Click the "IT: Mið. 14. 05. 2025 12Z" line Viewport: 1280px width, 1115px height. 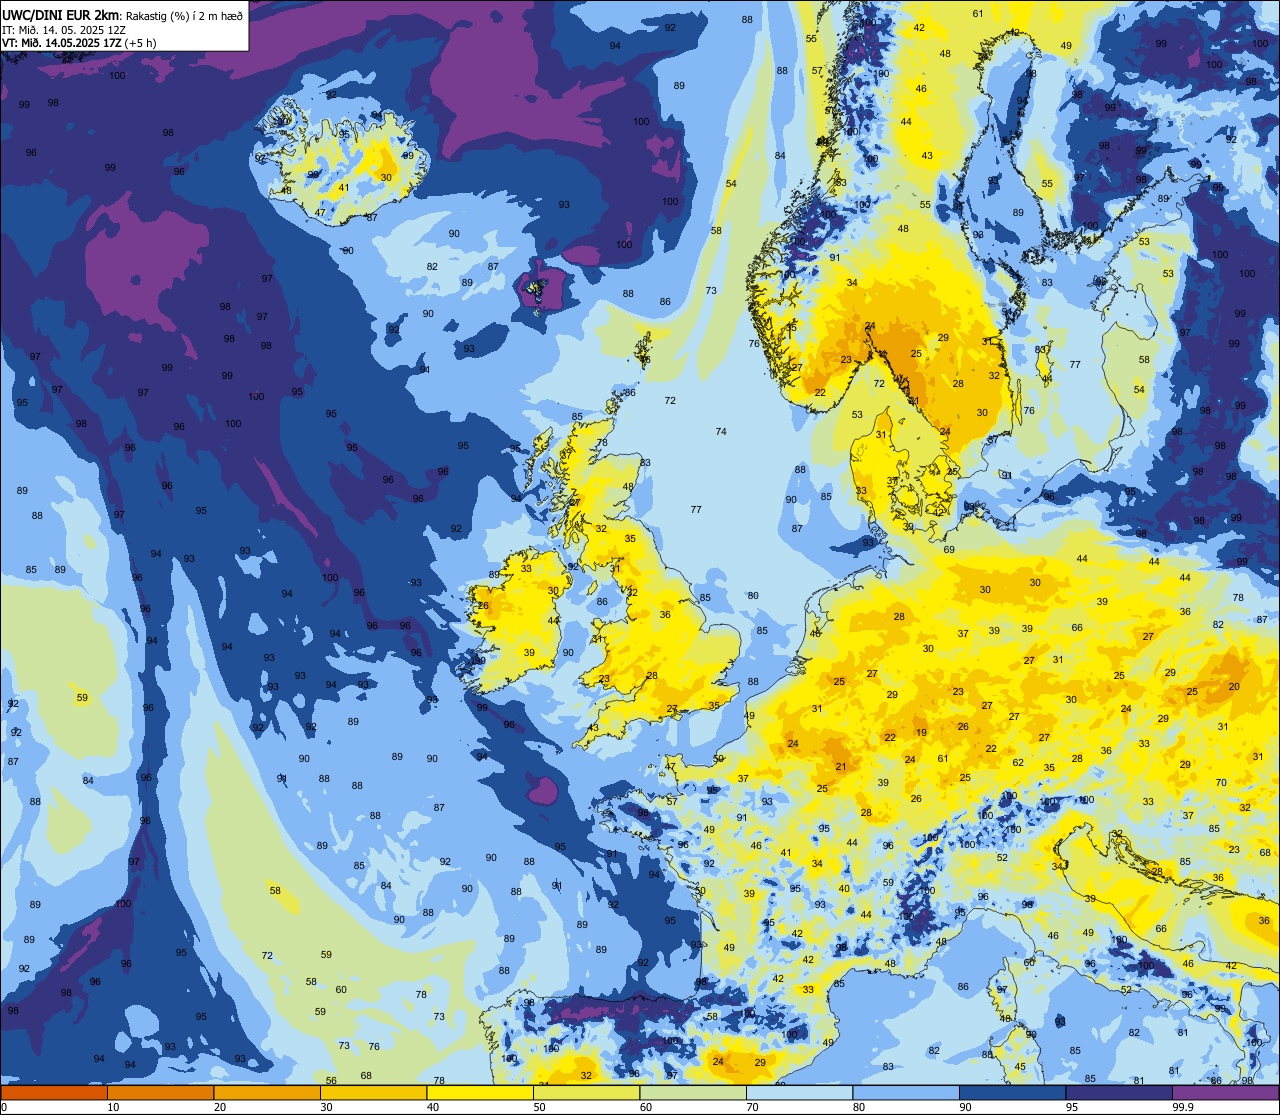[63, 30]
